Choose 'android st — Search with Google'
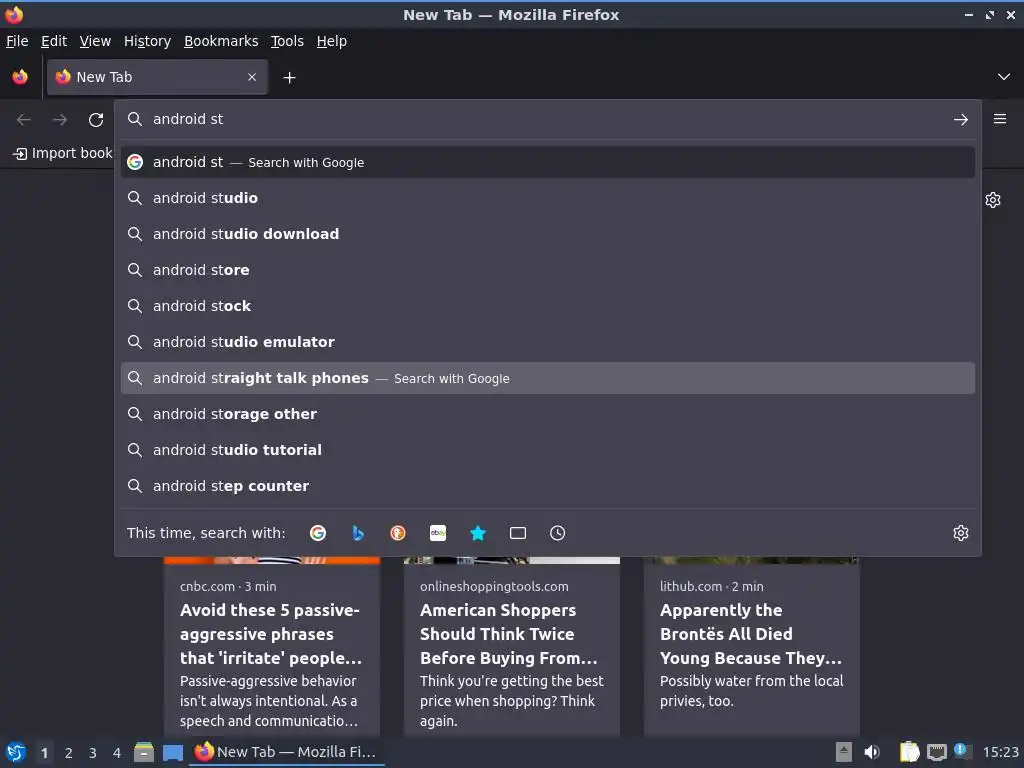 [547, 162]
